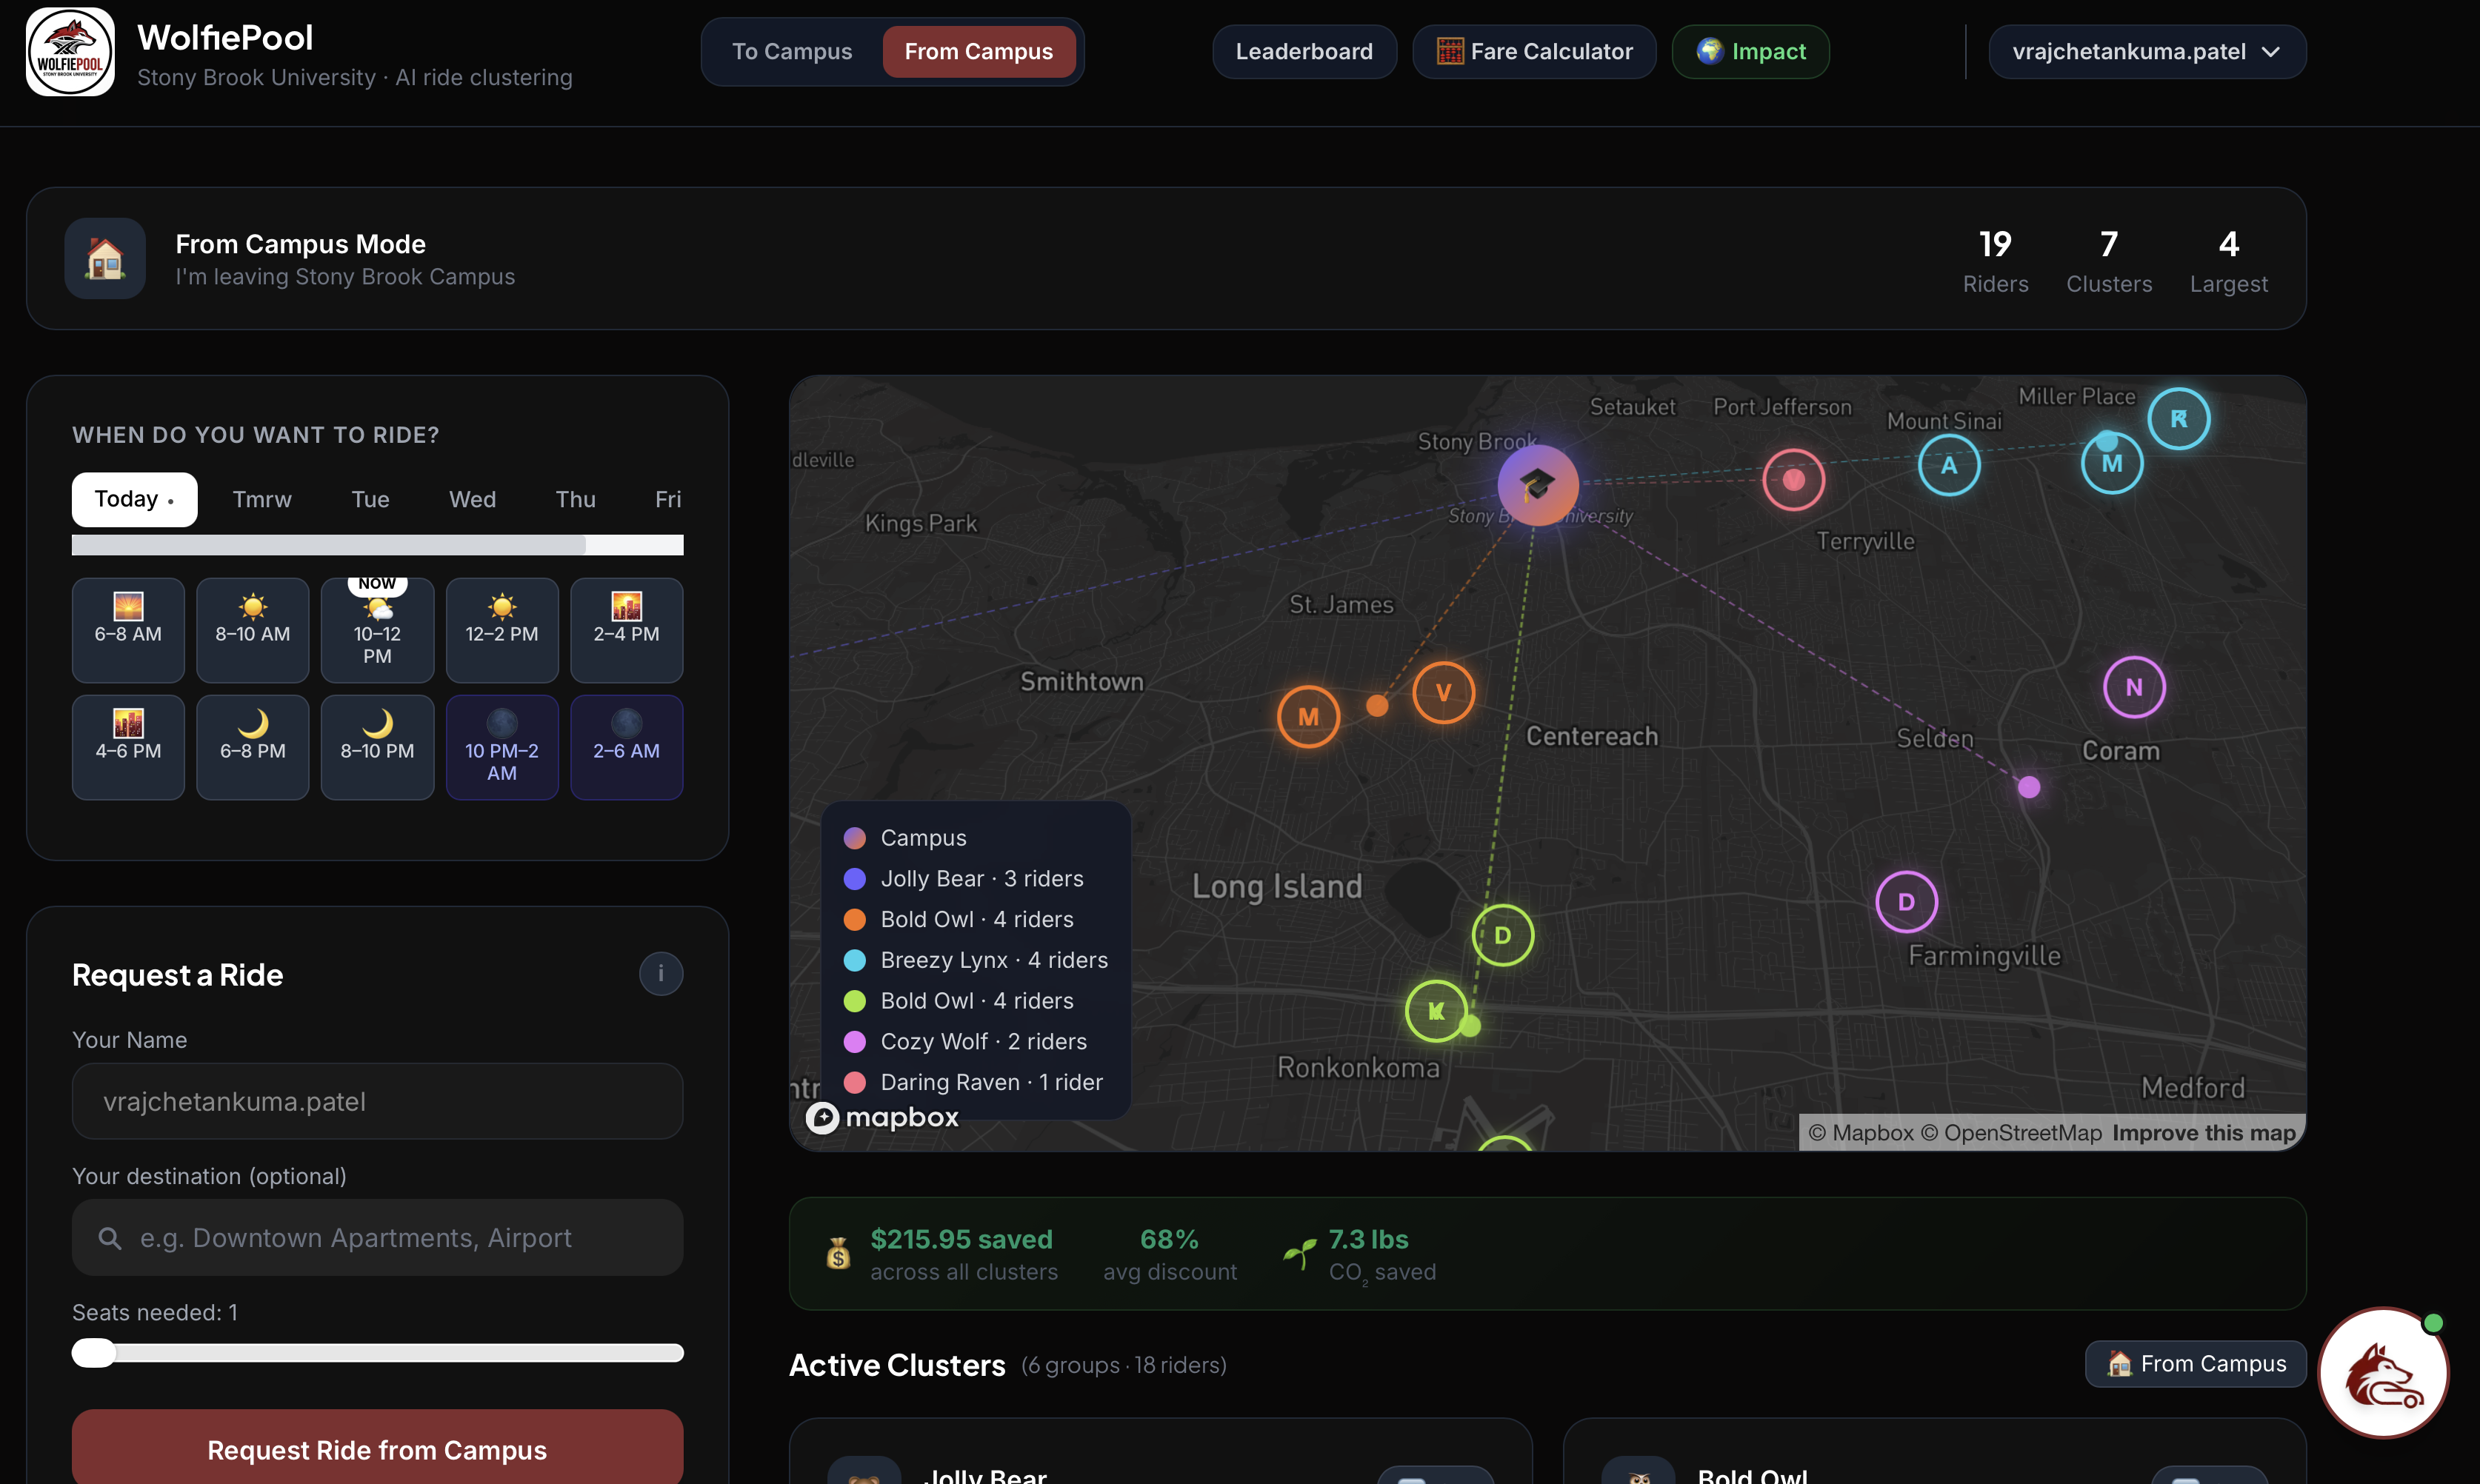Click the purple N rider marker near Coram
2480x1484 pixels.
click(2134, 688)
